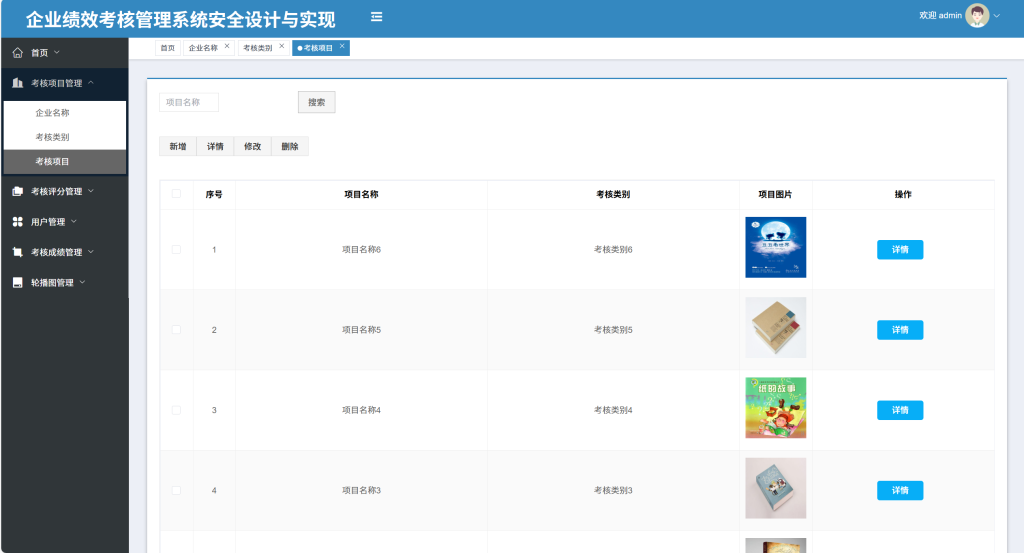Click the cell 考核类别6

click(613, 249)
